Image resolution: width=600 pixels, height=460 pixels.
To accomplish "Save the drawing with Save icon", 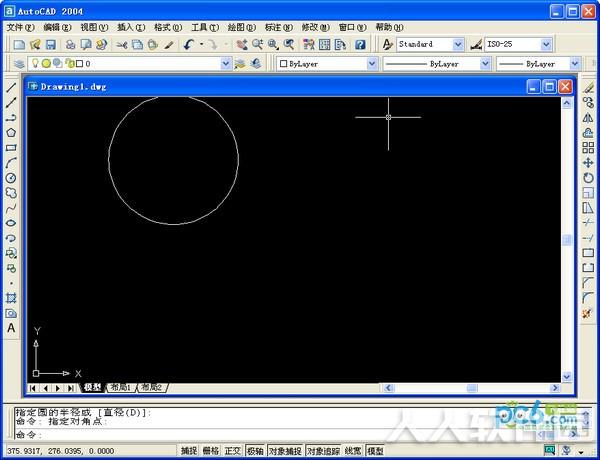I will pos(51,44).
